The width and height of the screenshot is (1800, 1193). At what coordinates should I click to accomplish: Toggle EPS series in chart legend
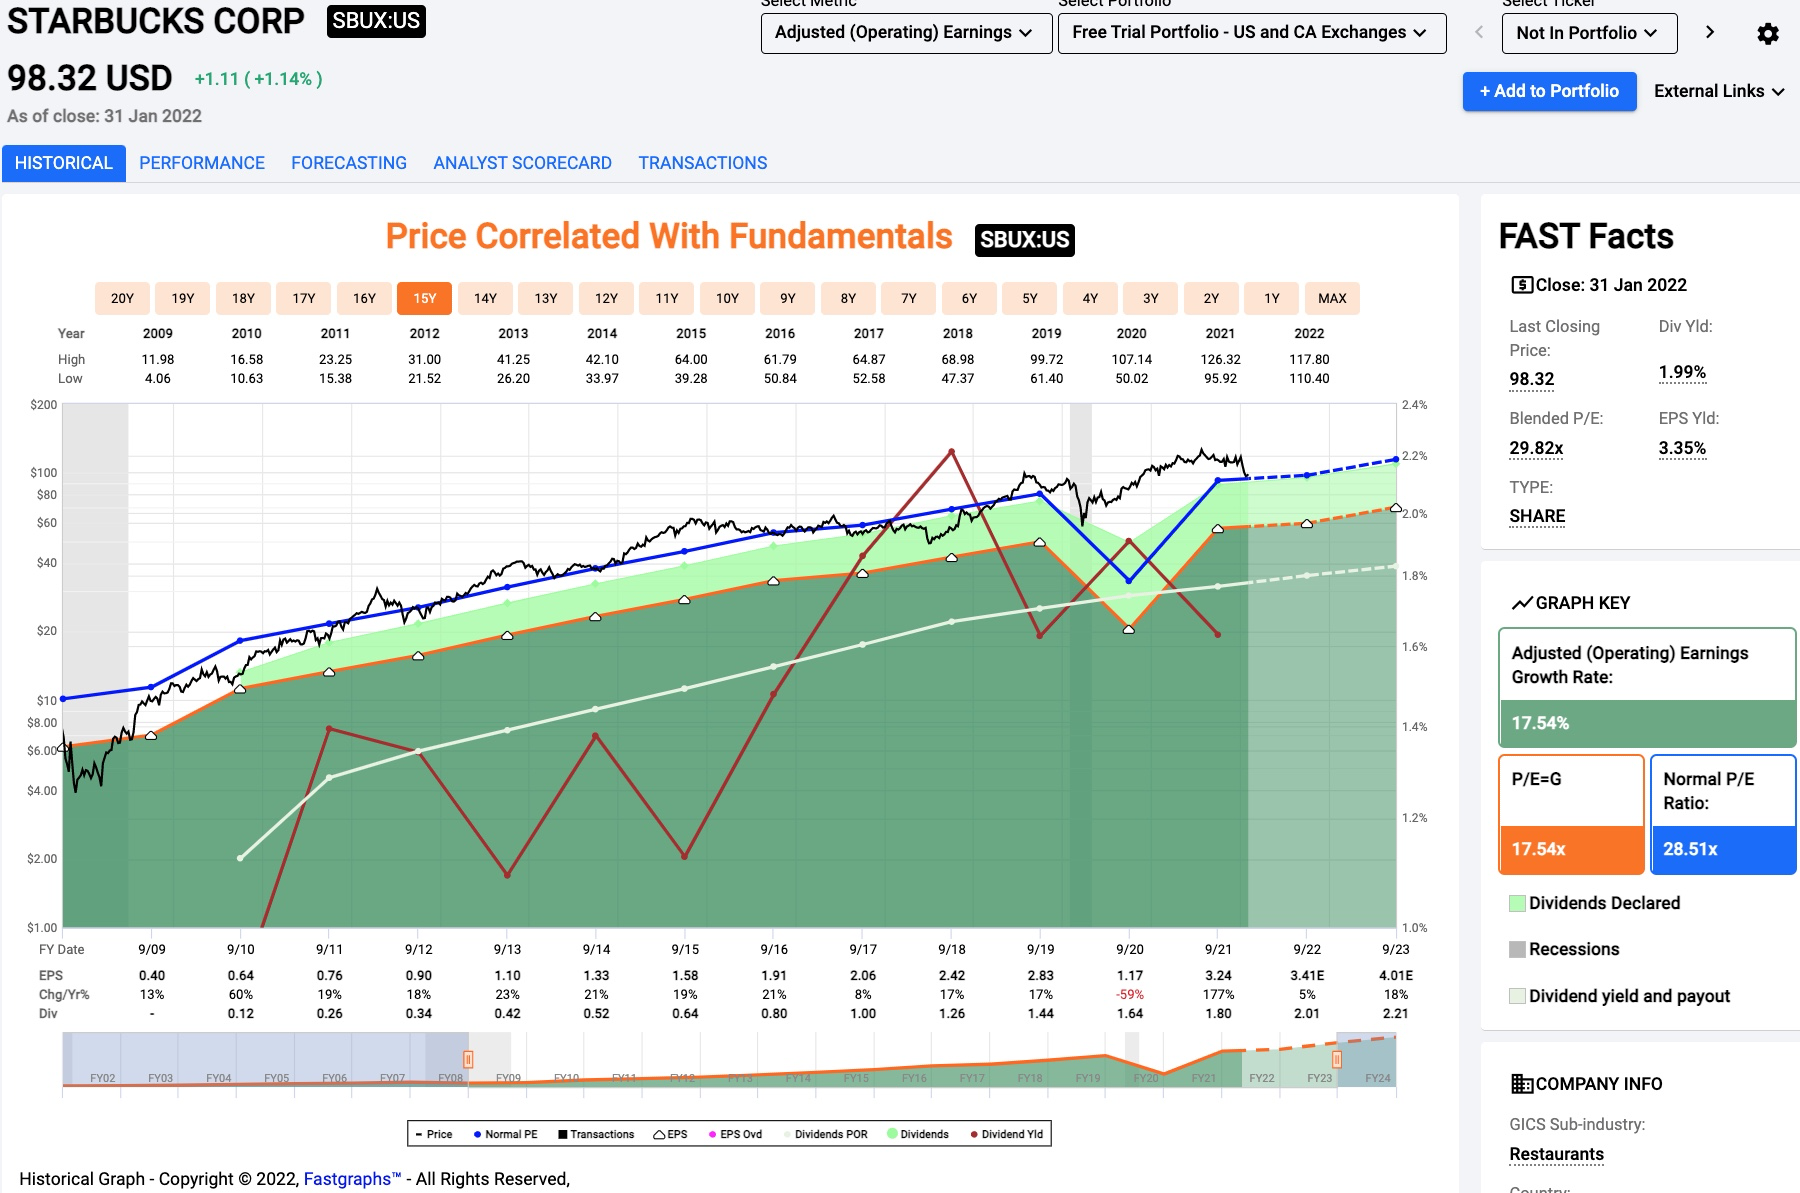click(x=670, y=1134)
